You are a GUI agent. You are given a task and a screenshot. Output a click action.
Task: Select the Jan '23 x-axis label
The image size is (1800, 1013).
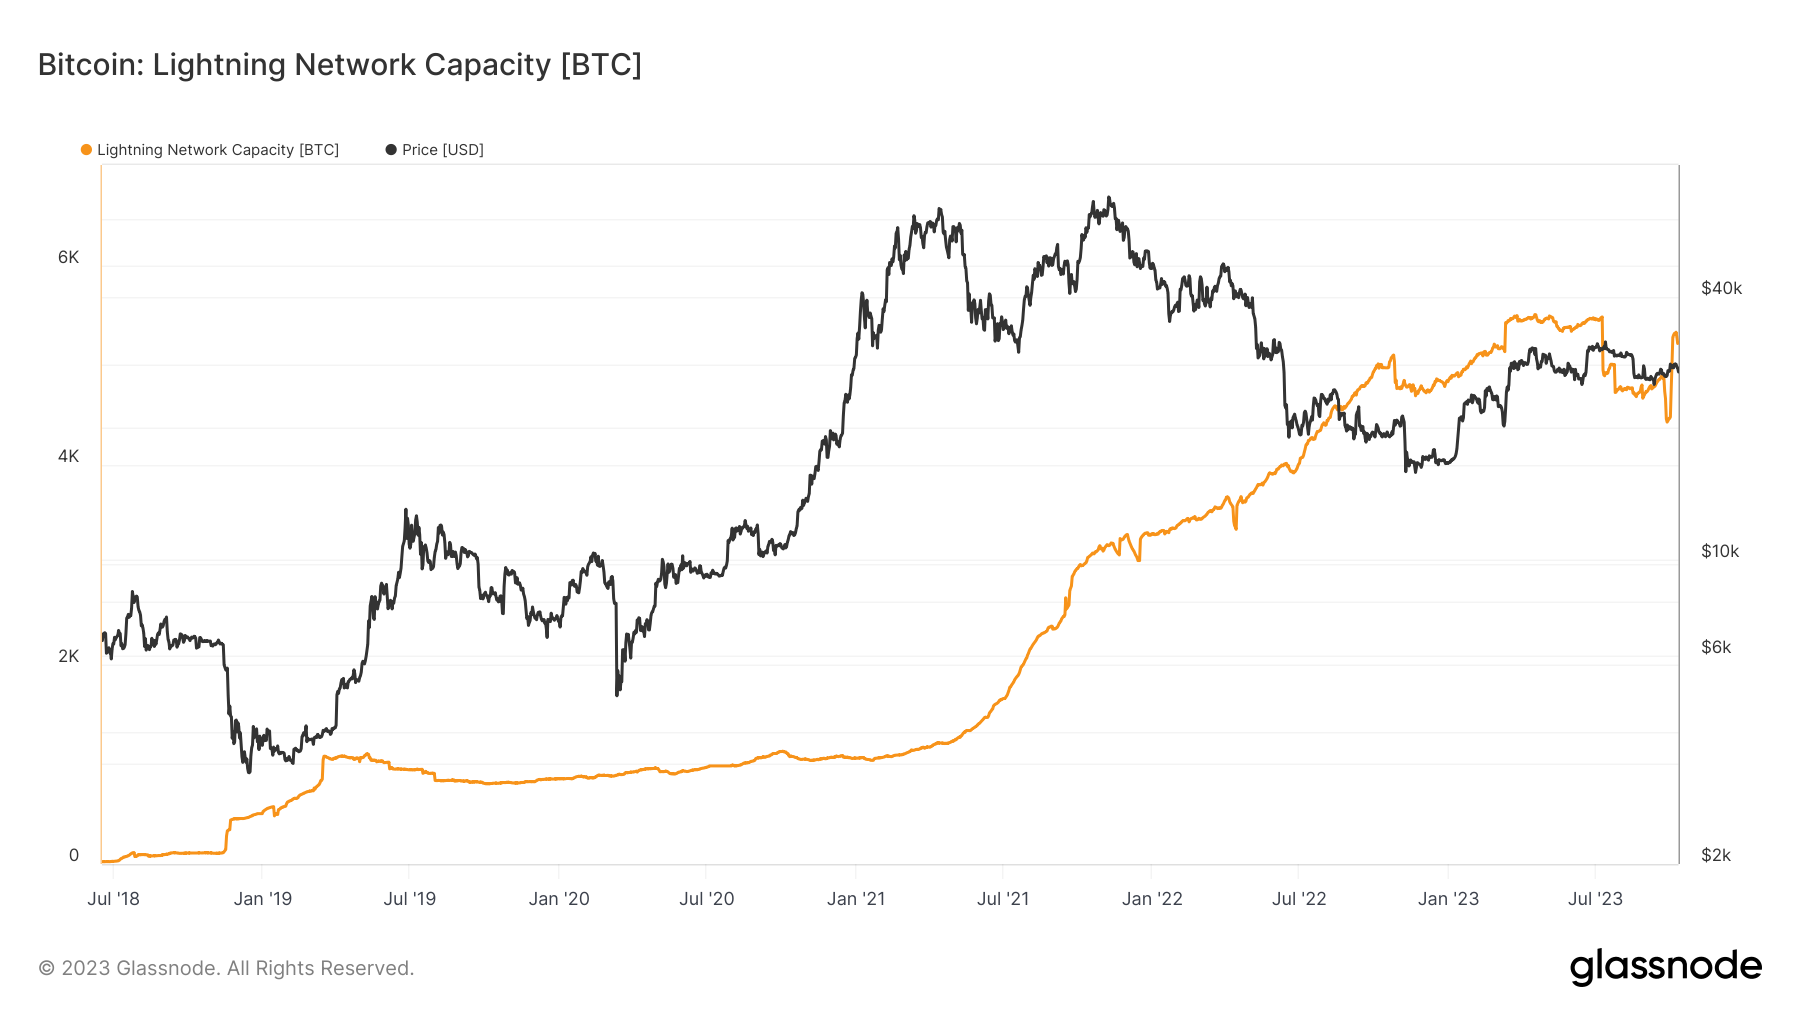point(1448,899)
